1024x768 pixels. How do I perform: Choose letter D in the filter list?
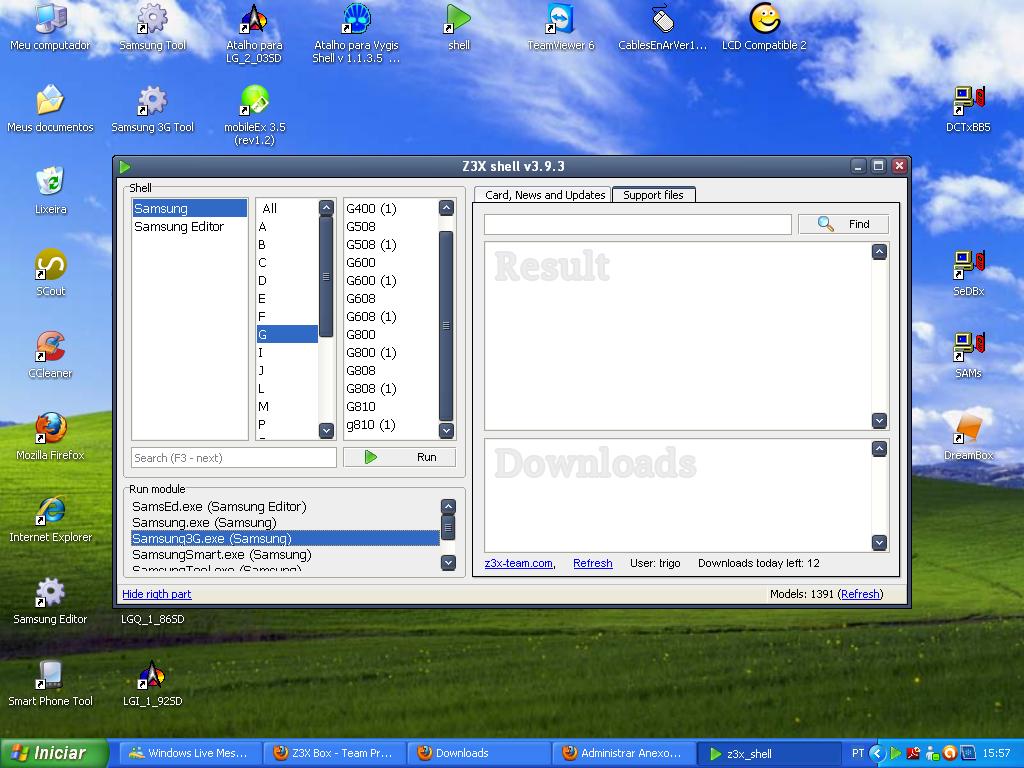tap(287, 281)
